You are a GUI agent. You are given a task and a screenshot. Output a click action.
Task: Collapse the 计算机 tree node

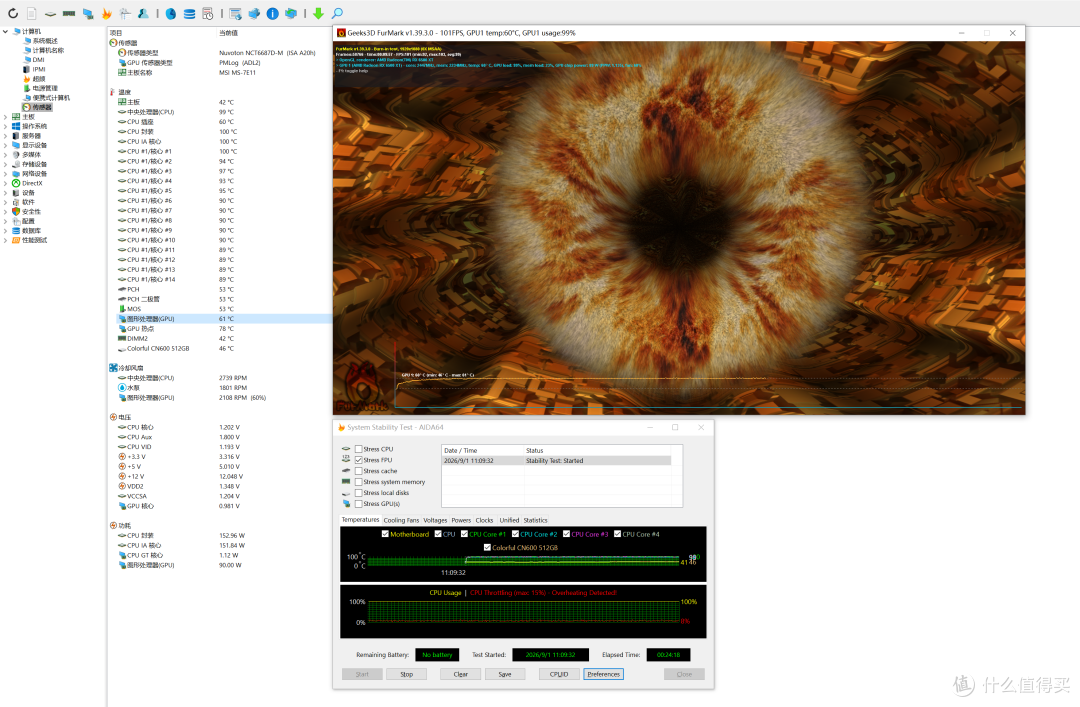(6, 32)
